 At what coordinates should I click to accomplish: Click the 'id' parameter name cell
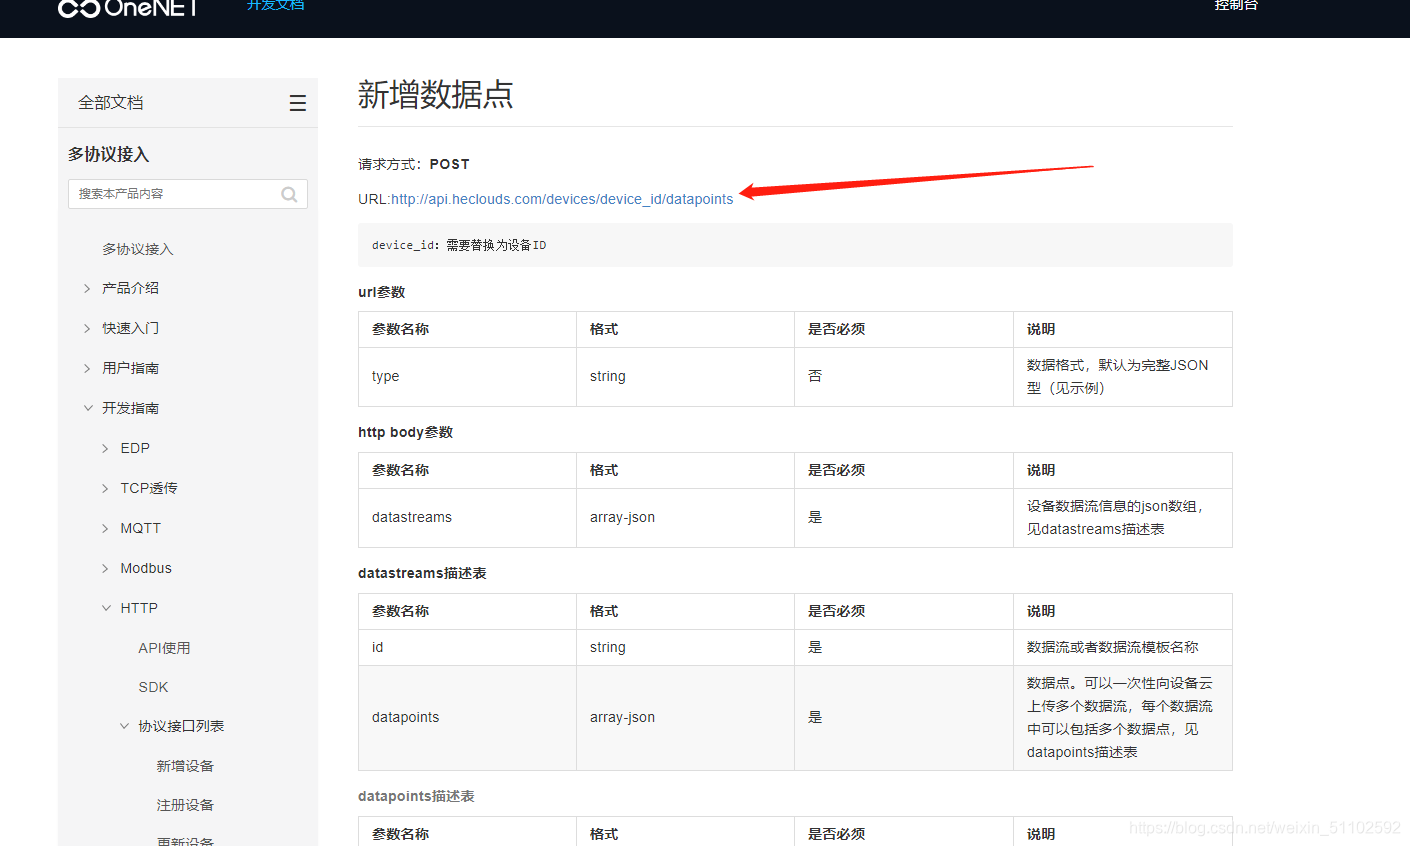tap(467, 648)
